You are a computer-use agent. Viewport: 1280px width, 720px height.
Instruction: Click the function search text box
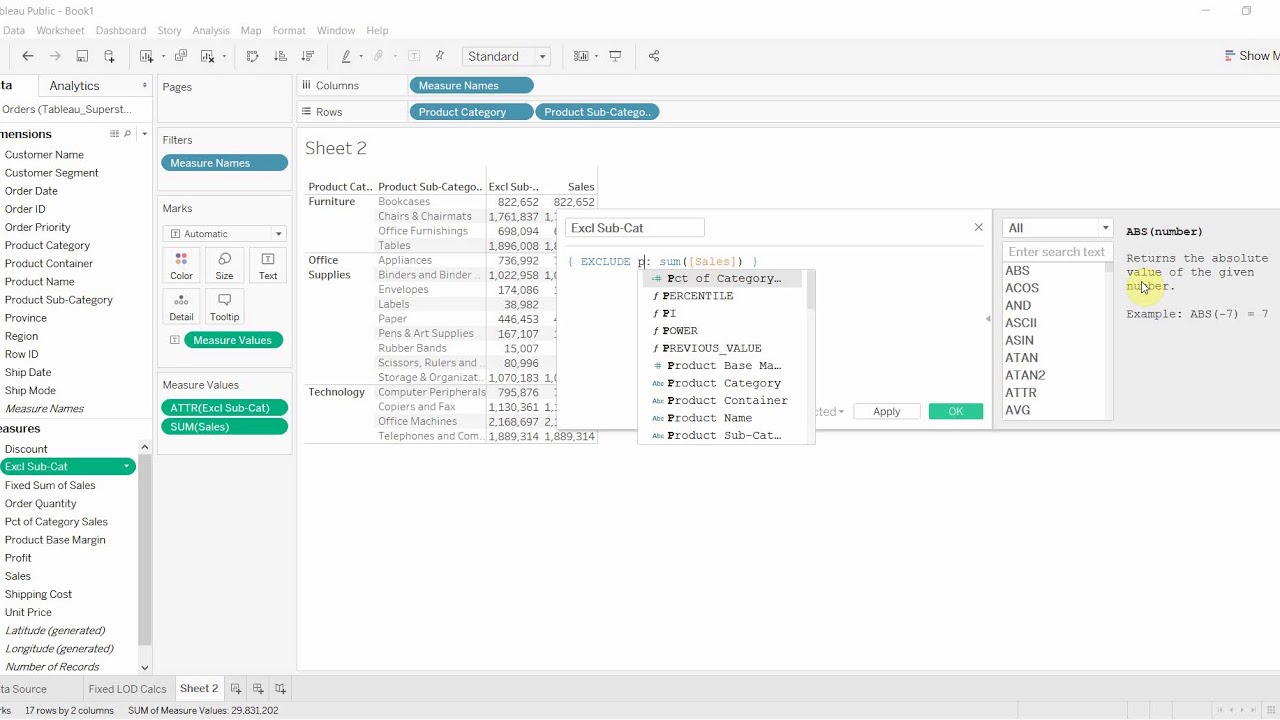[x=1056, y=252]
